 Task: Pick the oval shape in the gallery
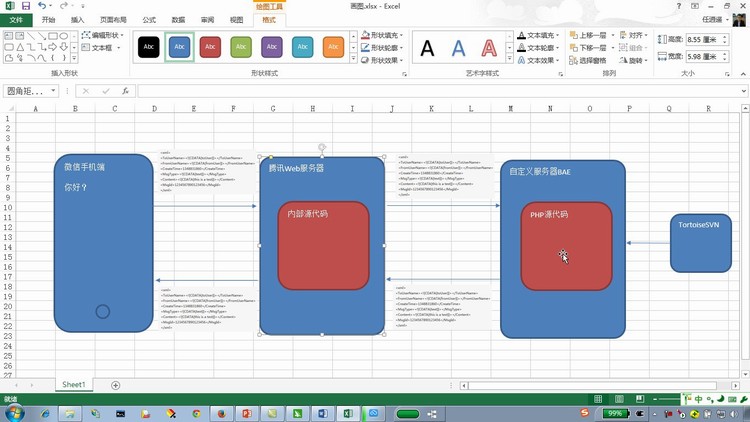(64, 36)
